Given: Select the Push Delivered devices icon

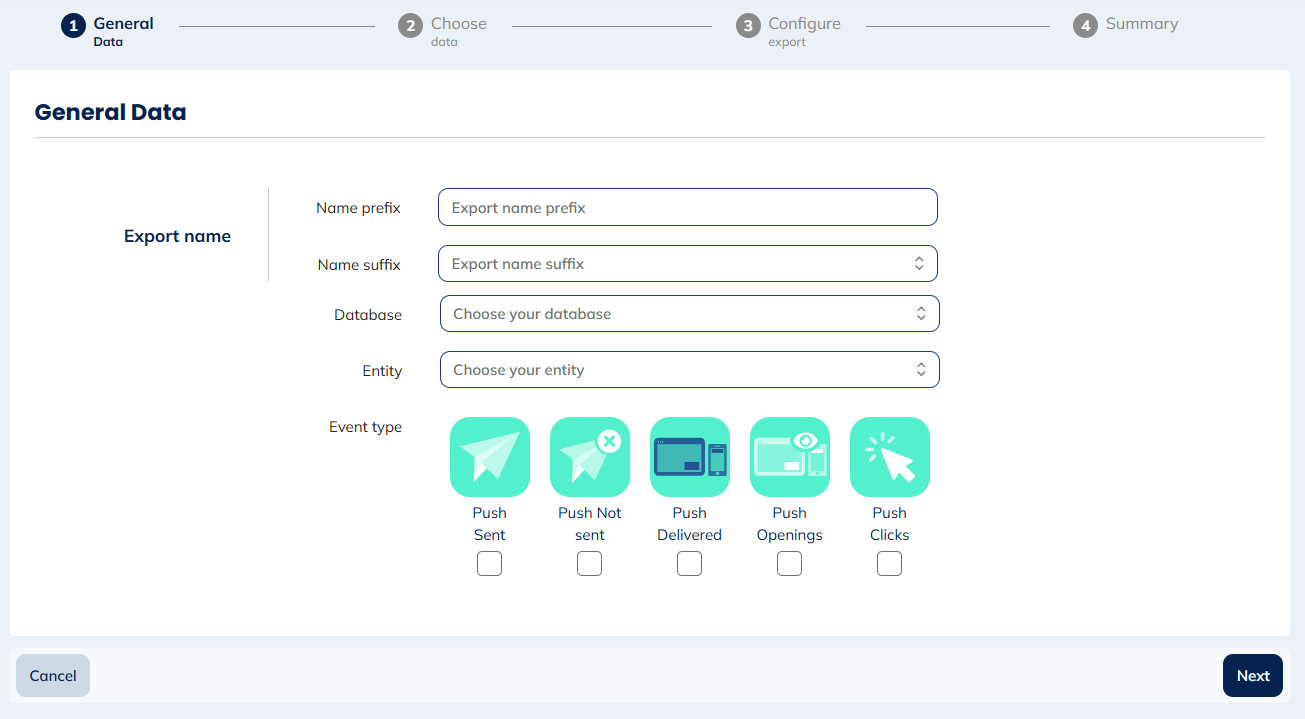Looking at the screenshot, I should click(x=689, y=456).
